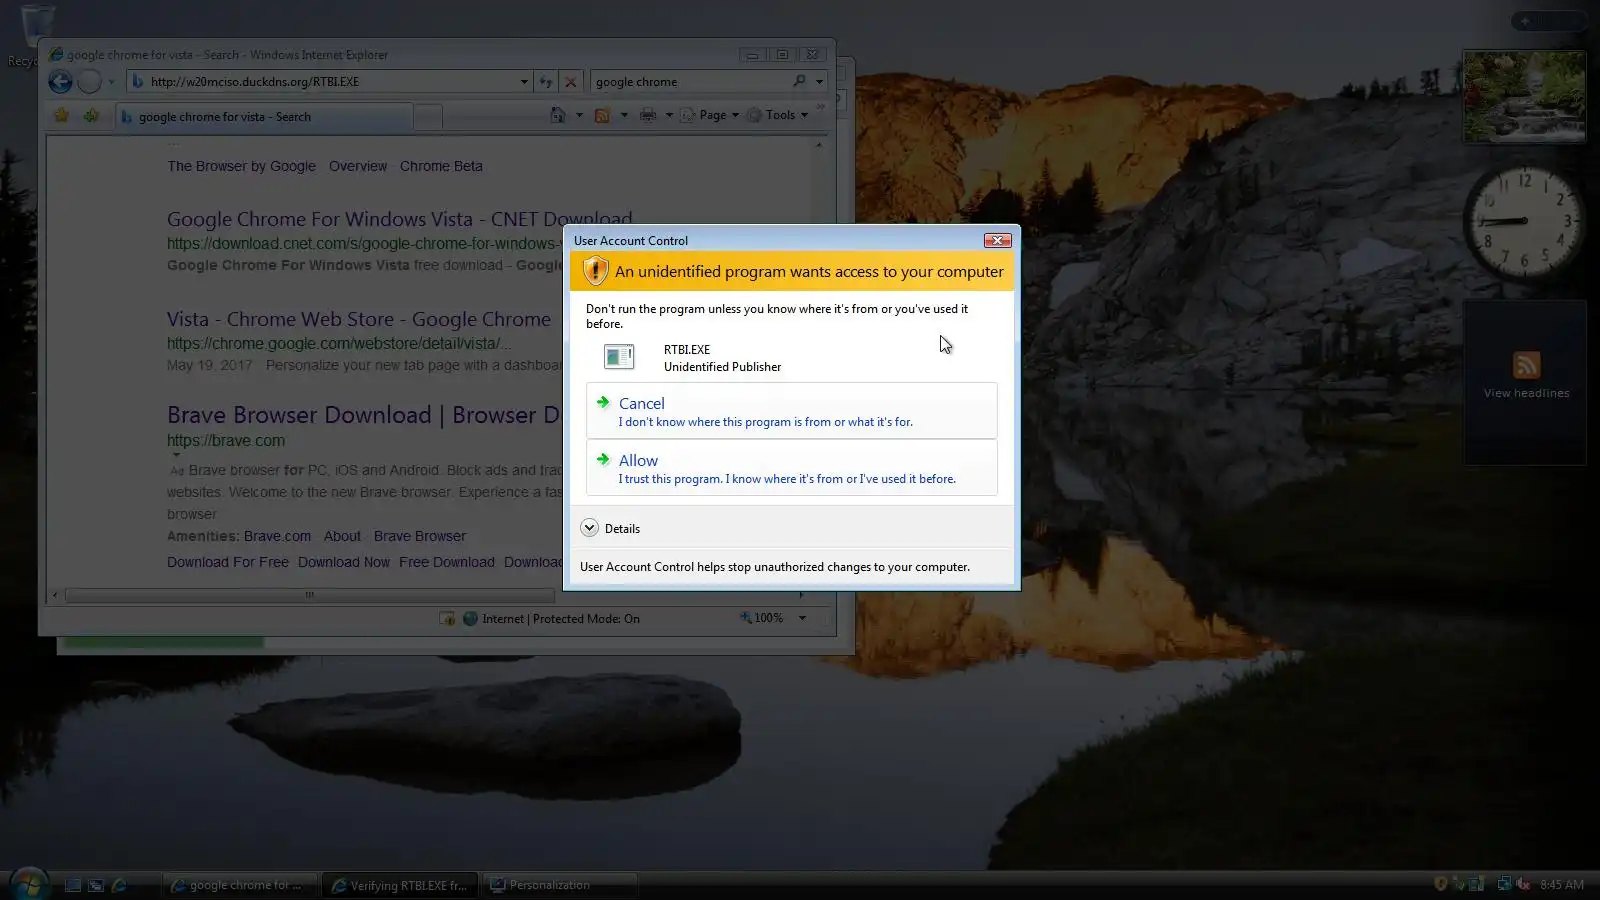The image size is (1600, 900).
Task: Click the Protected Mode globe status icon
Action: point(470,619)
